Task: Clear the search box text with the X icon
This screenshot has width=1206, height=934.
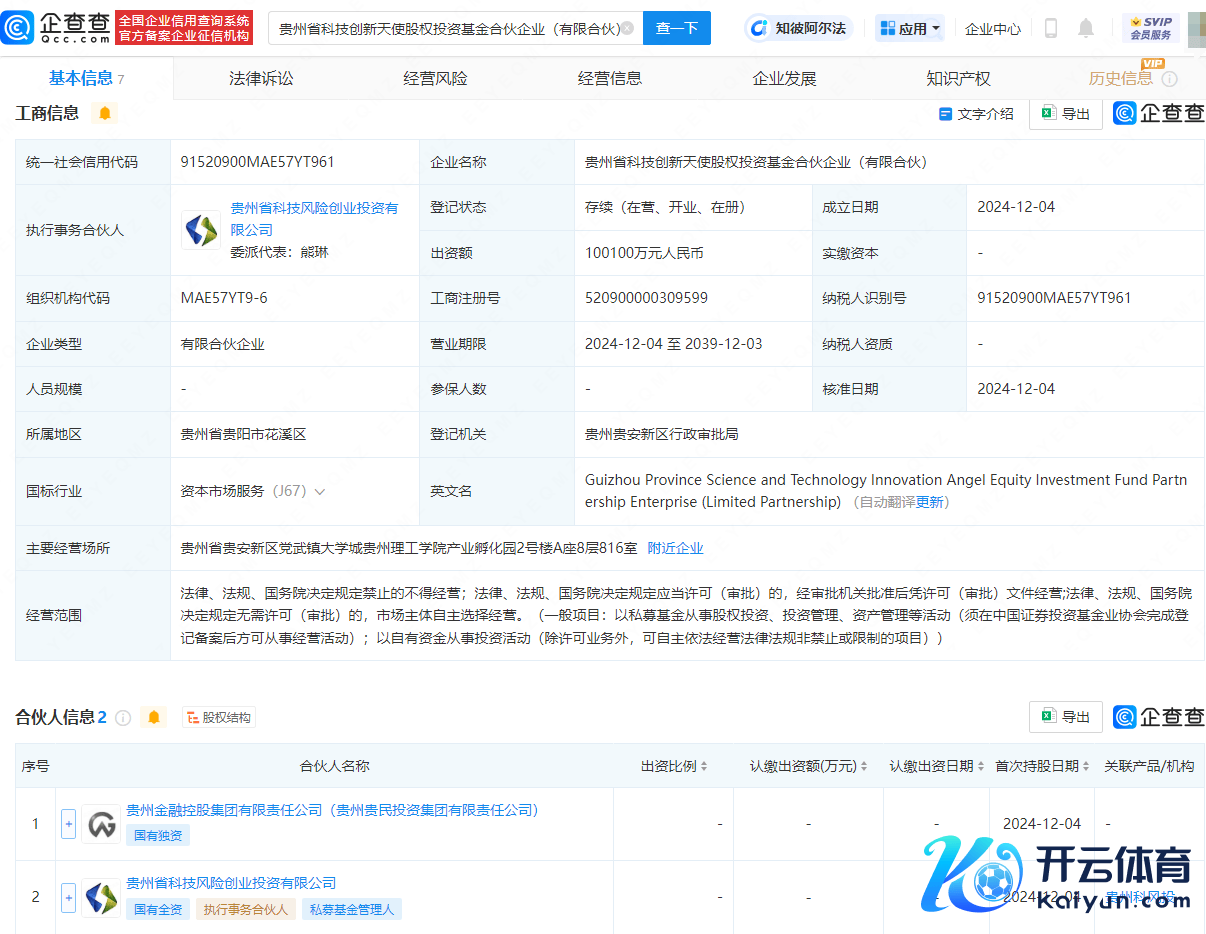Action: coord(627,28)
